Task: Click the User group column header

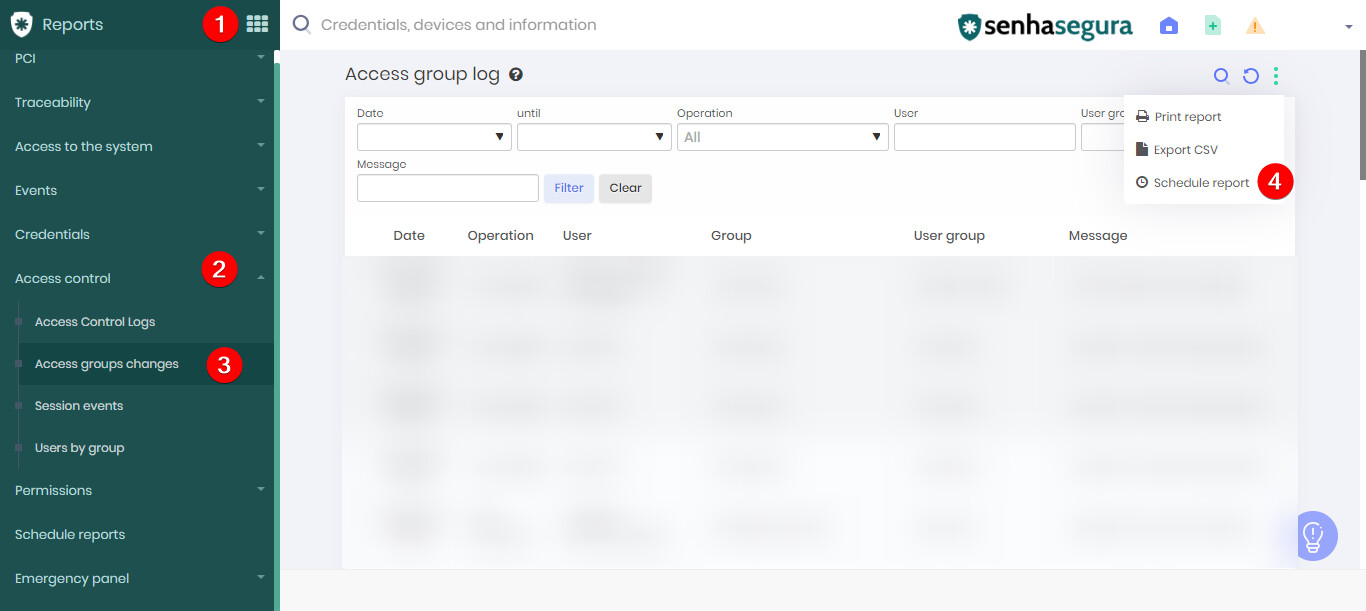Action: 949,236
